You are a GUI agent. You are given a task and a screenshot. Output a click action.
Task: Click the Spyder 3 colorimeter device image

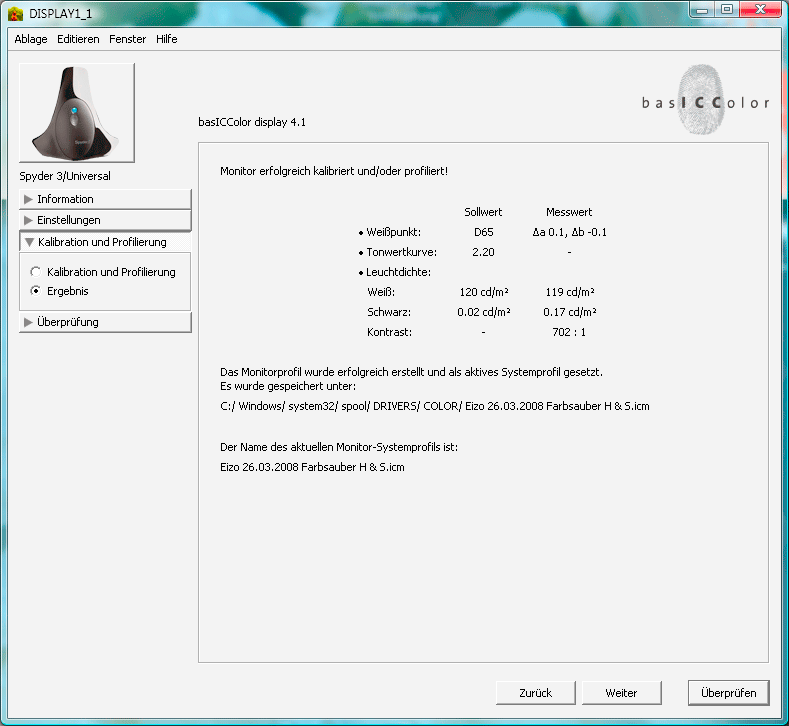pos(76,113)
